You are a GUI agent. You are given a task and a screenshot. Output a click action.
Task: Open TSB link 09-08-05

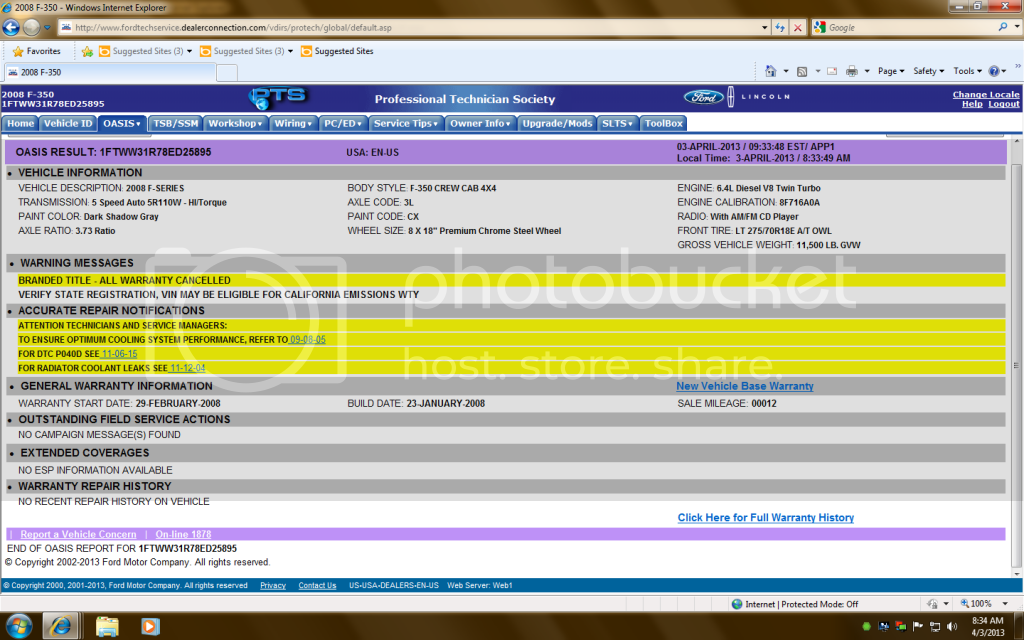[x=308, y=340]
